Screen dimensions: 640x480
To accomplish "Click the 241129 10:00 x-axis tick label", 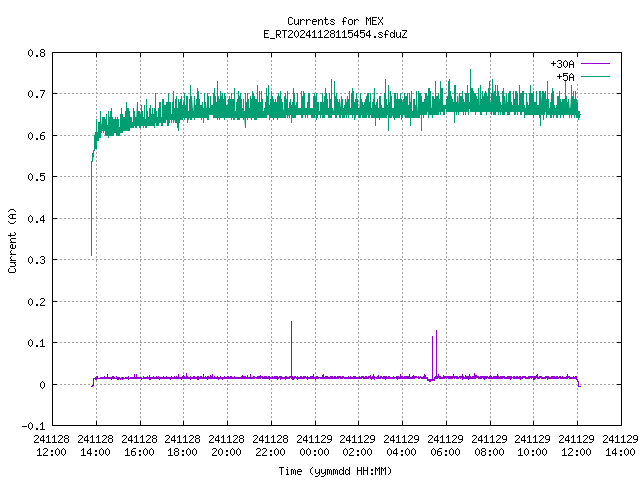I will coord(533,445).
